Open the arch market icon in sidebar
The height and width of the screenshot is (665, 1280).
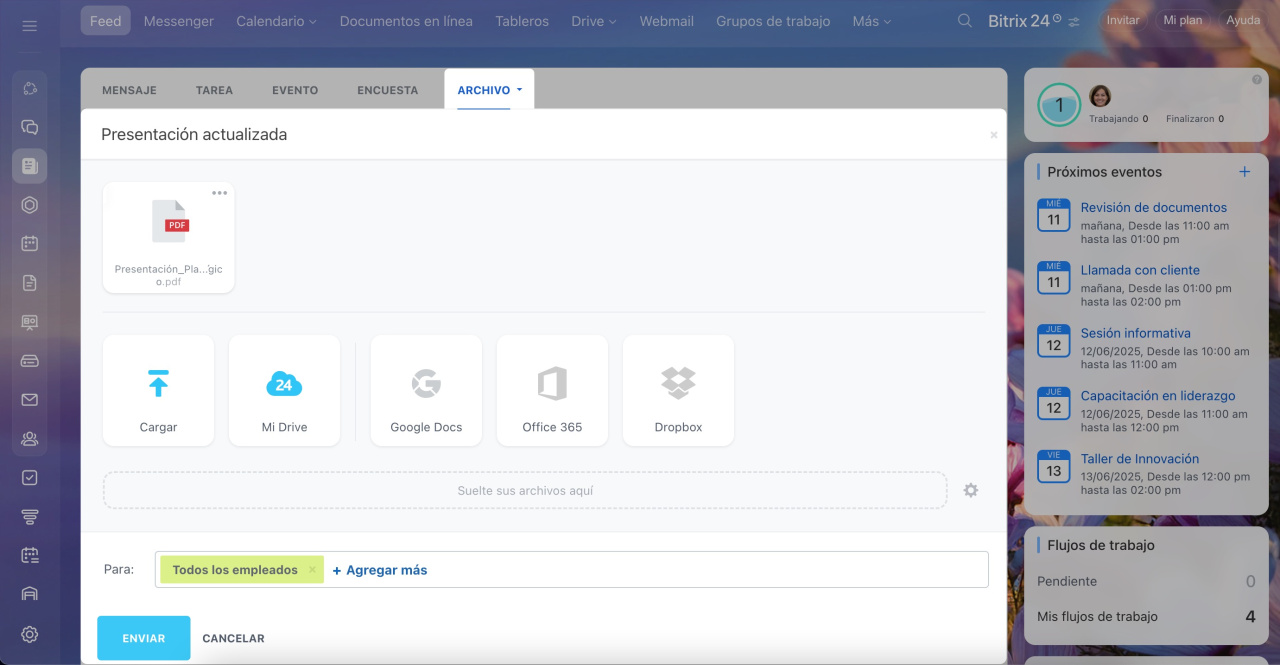29,594
